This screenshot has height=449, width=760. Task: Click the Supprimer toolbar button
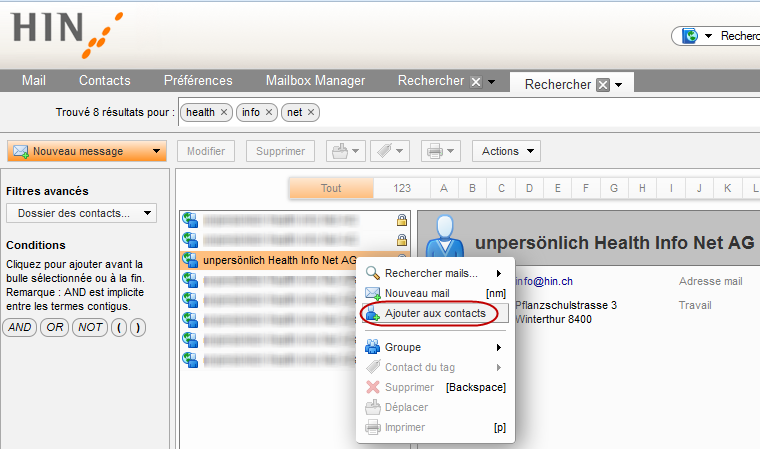pos(281,151)
